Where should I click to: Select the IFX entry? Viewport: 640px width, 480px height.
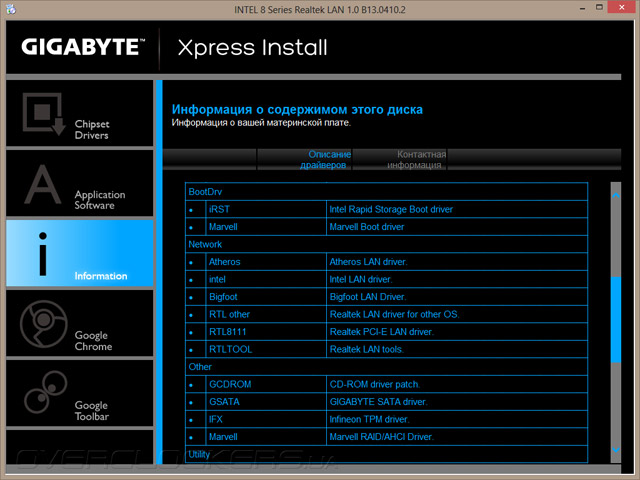pyautogui.click(x=216, y=420)
